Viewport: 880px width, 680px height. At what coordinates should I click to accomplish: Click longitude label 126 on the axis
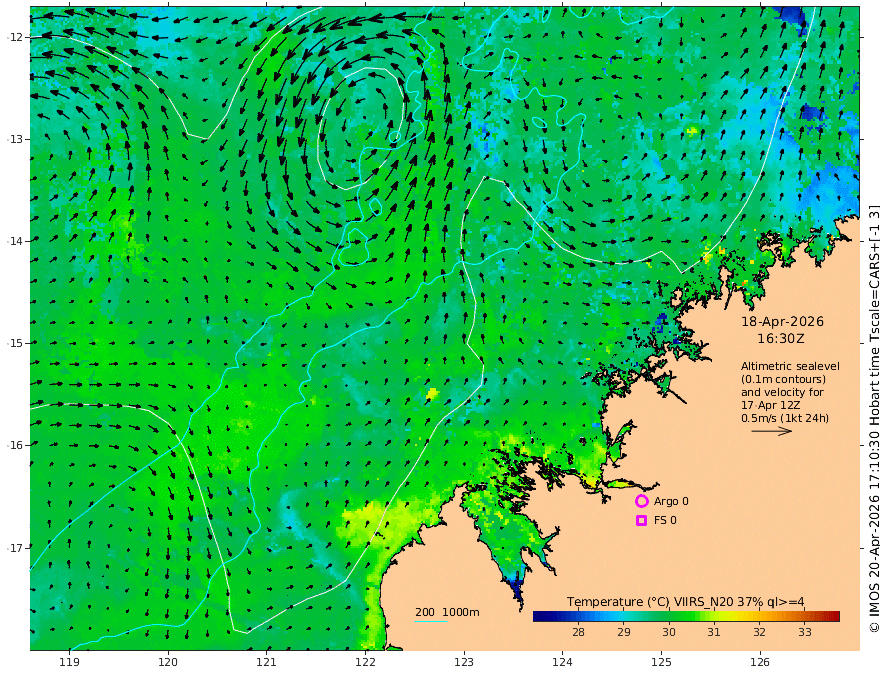click(x=760, y=662)
